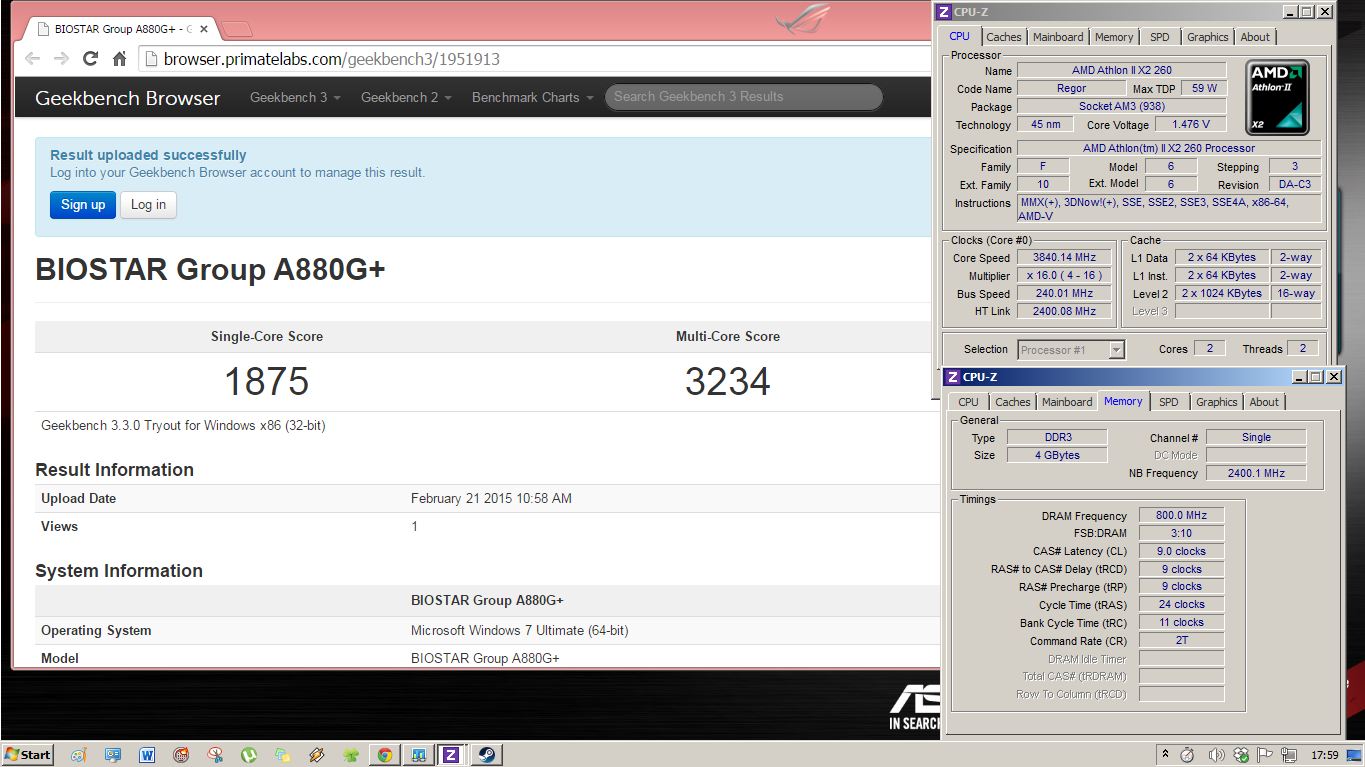Click the green clover icon in the taskbar
This screenshot has height=767, width=1365.
351,755
